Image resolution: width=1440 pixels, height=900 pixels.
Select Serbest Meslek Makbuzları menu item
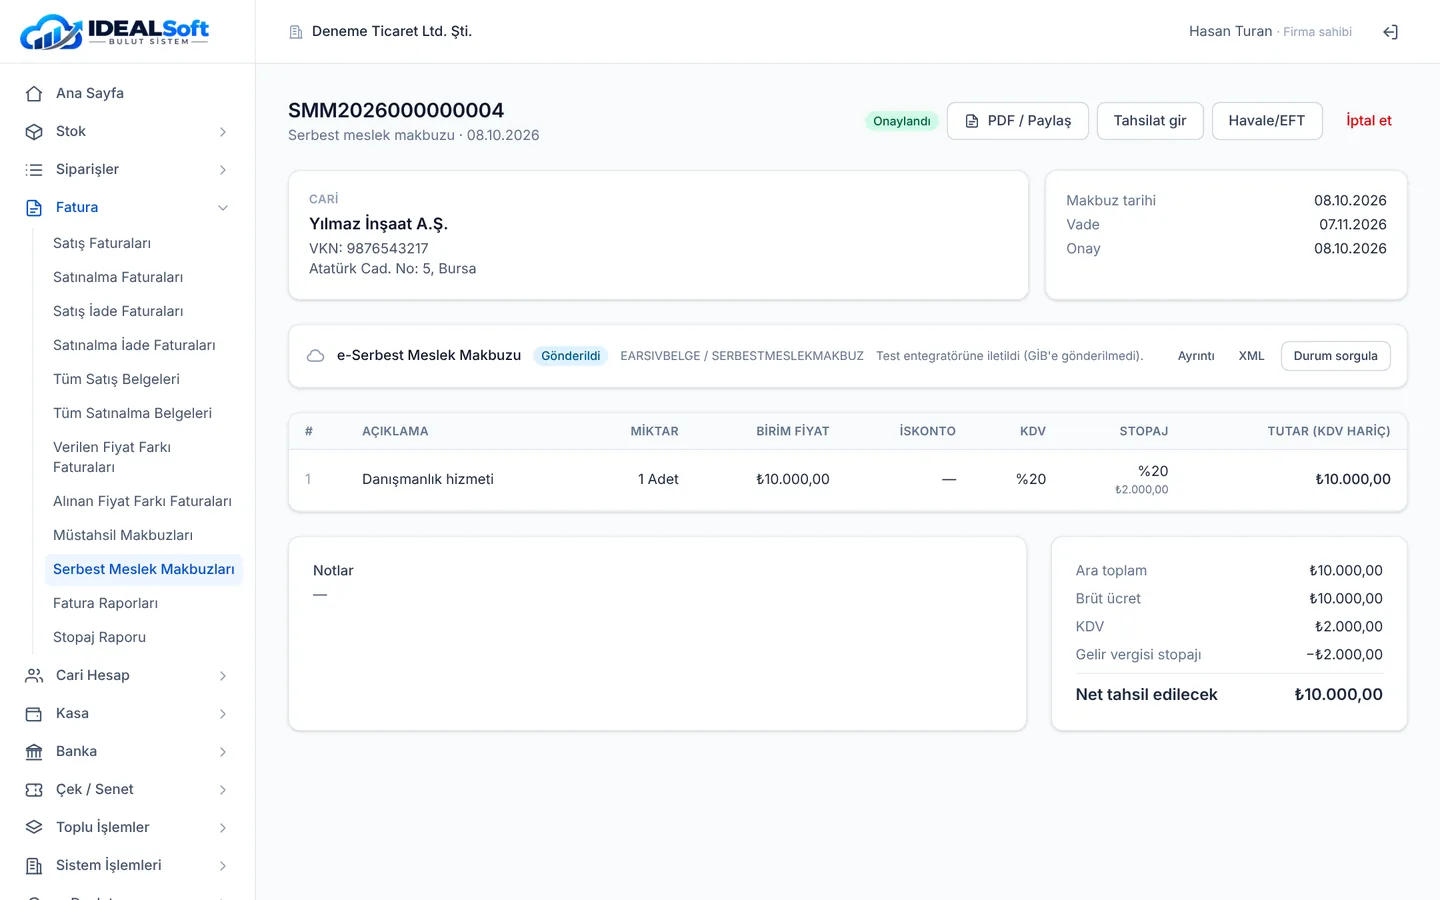(x=144, y=569)
